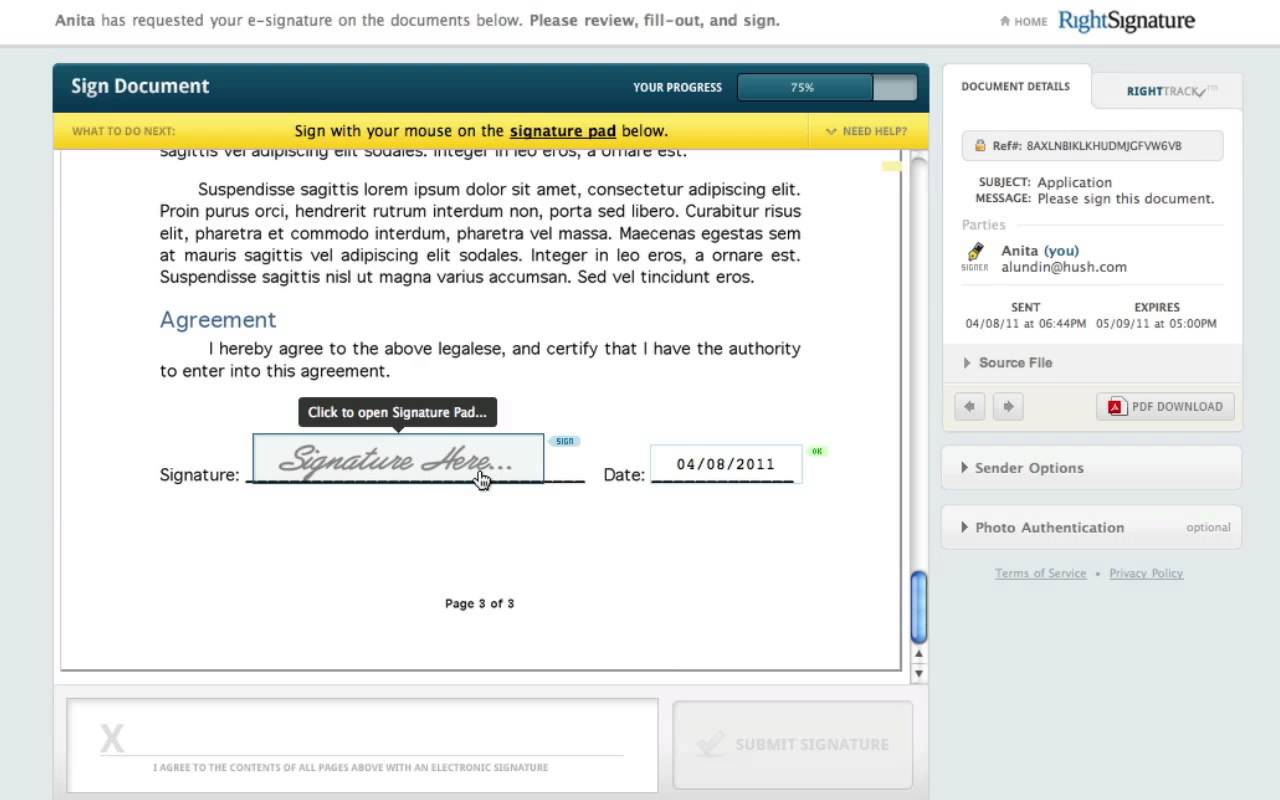
Task: Click the green checkmark submit icon
Action: [712, 744]
